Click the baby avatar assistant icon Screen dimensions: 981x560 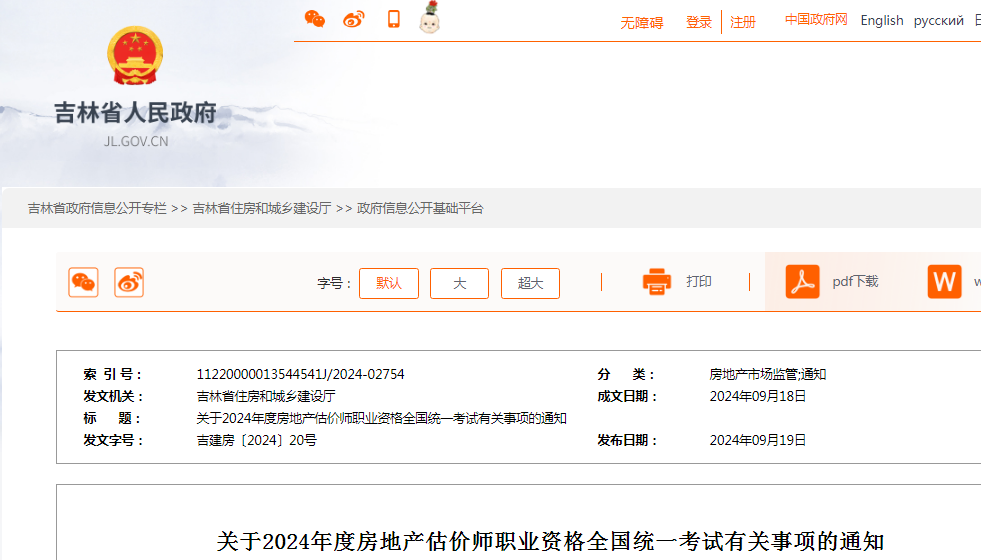tap(430, 18)
